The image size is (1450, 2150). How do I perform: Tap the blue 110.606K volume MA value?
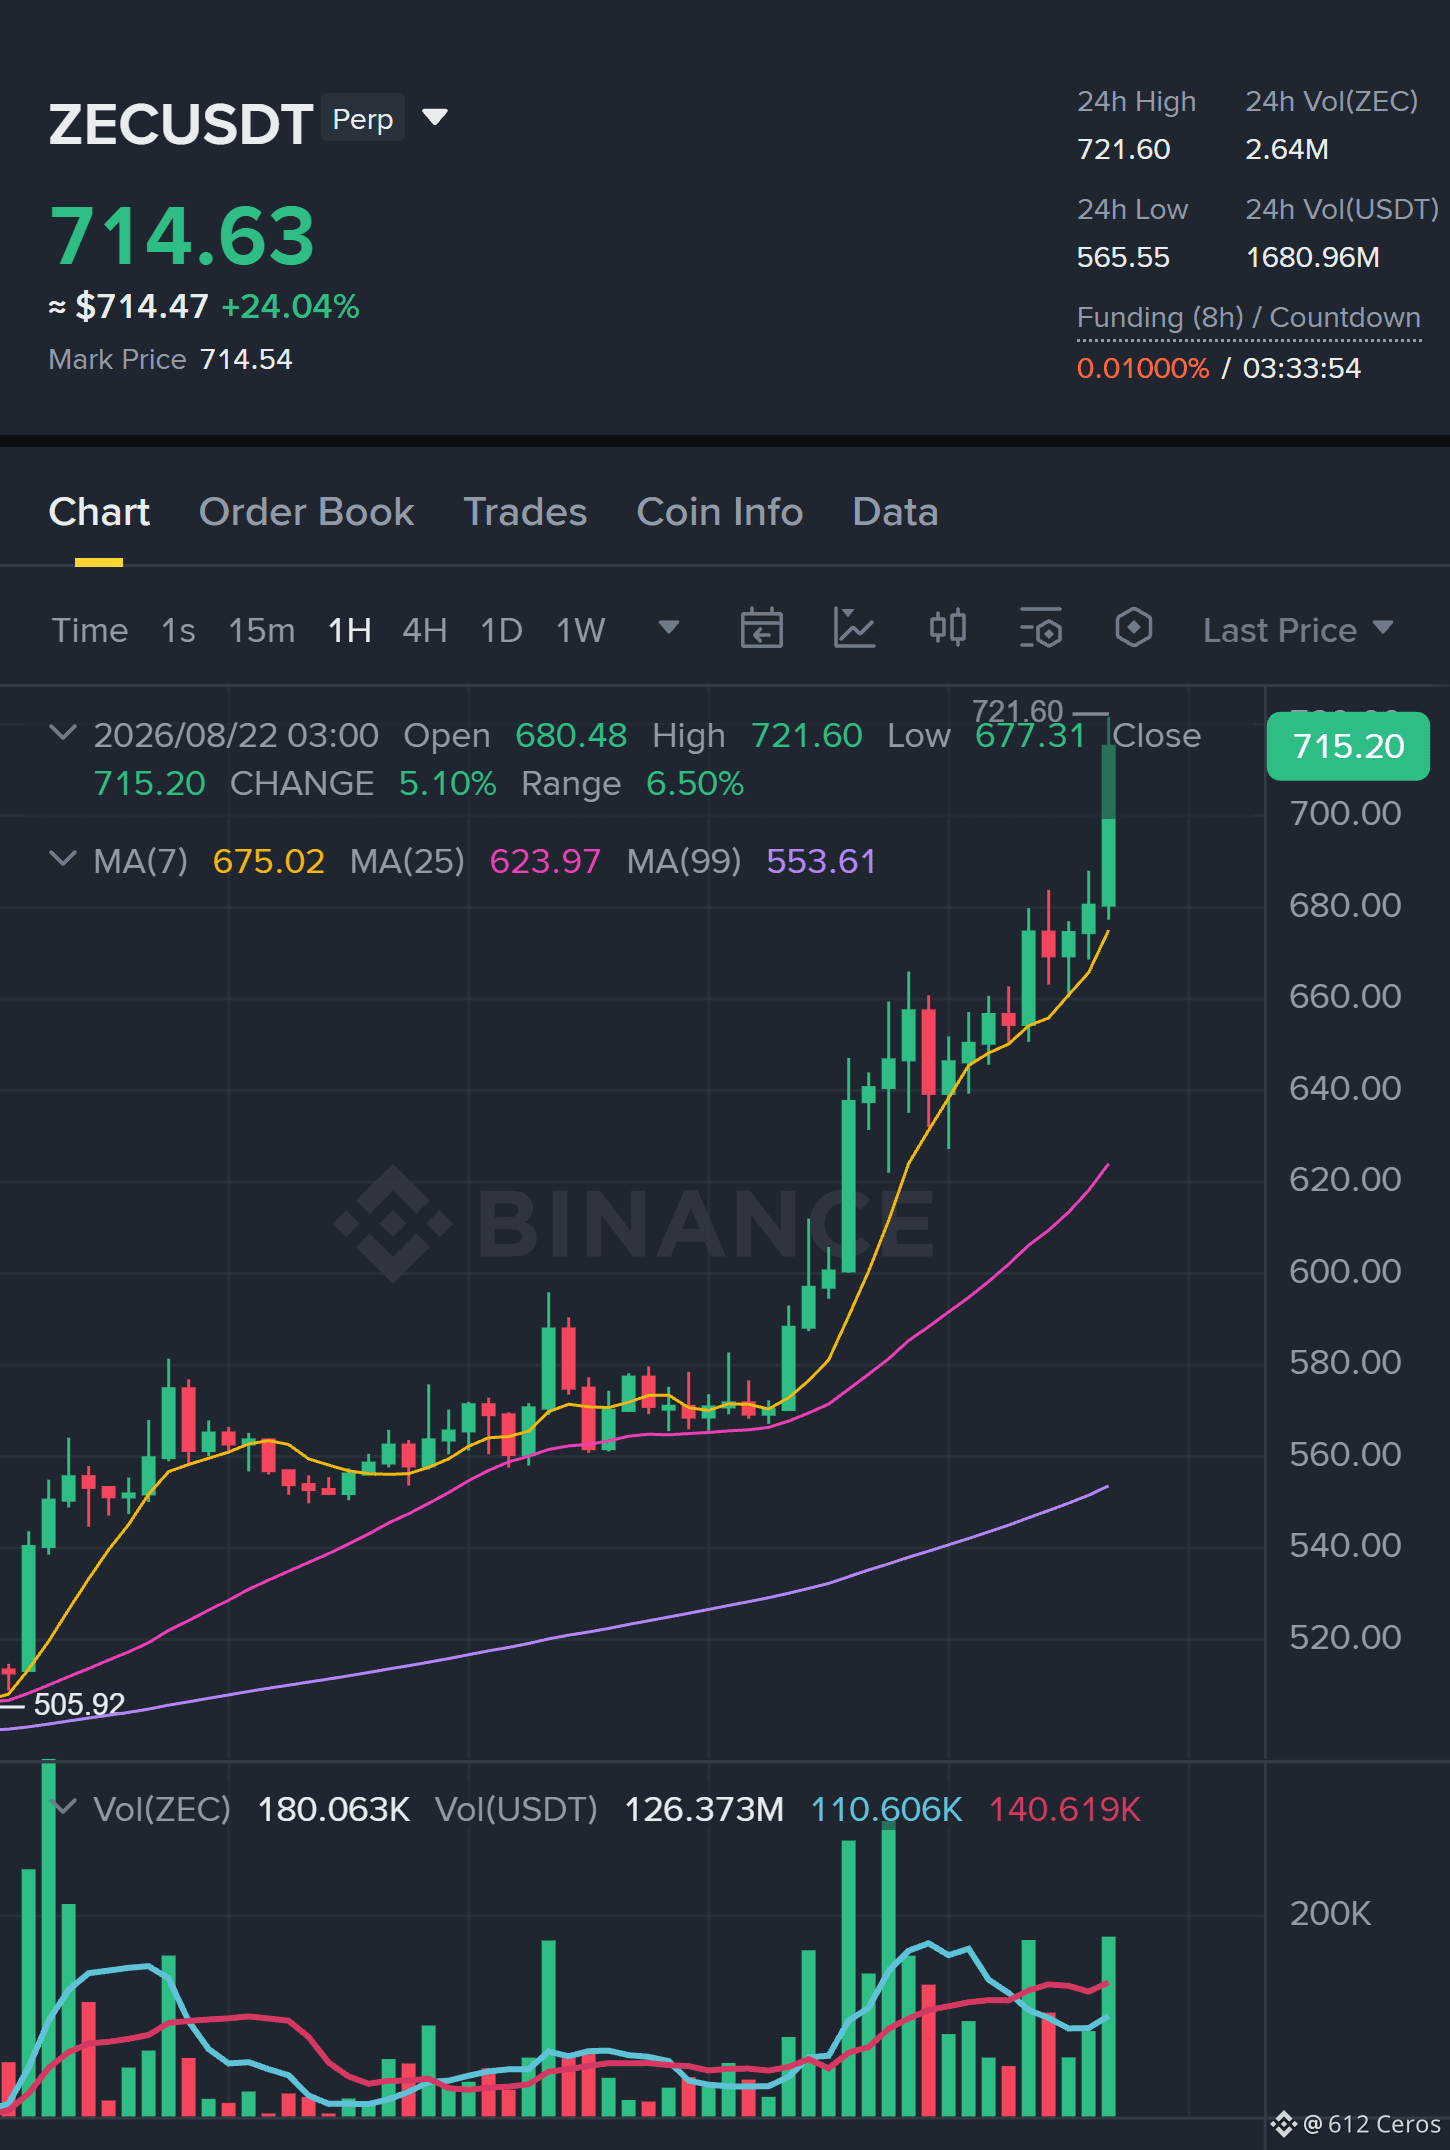886,1809
